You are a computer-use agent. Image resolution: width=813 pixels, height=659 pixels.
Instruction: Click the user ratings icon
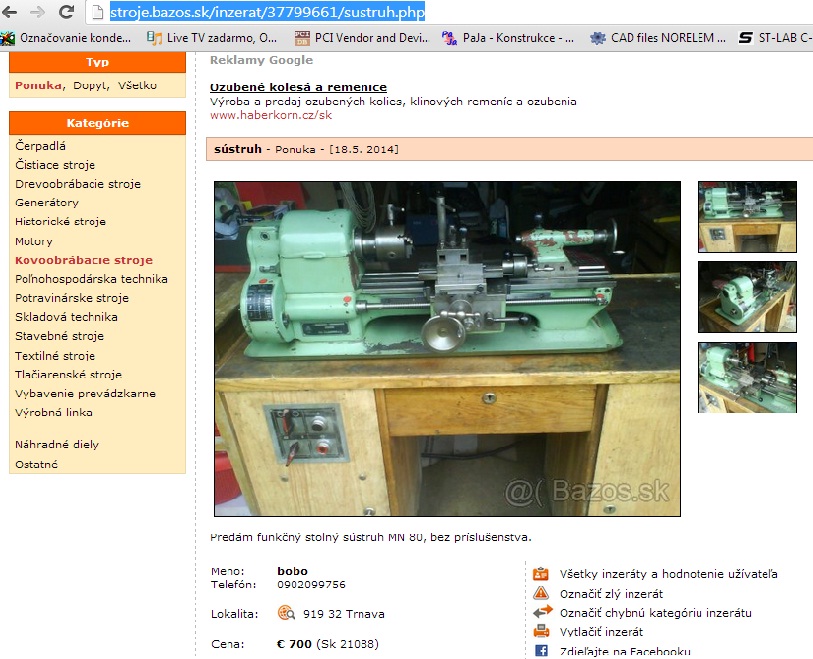click(541, 574)
